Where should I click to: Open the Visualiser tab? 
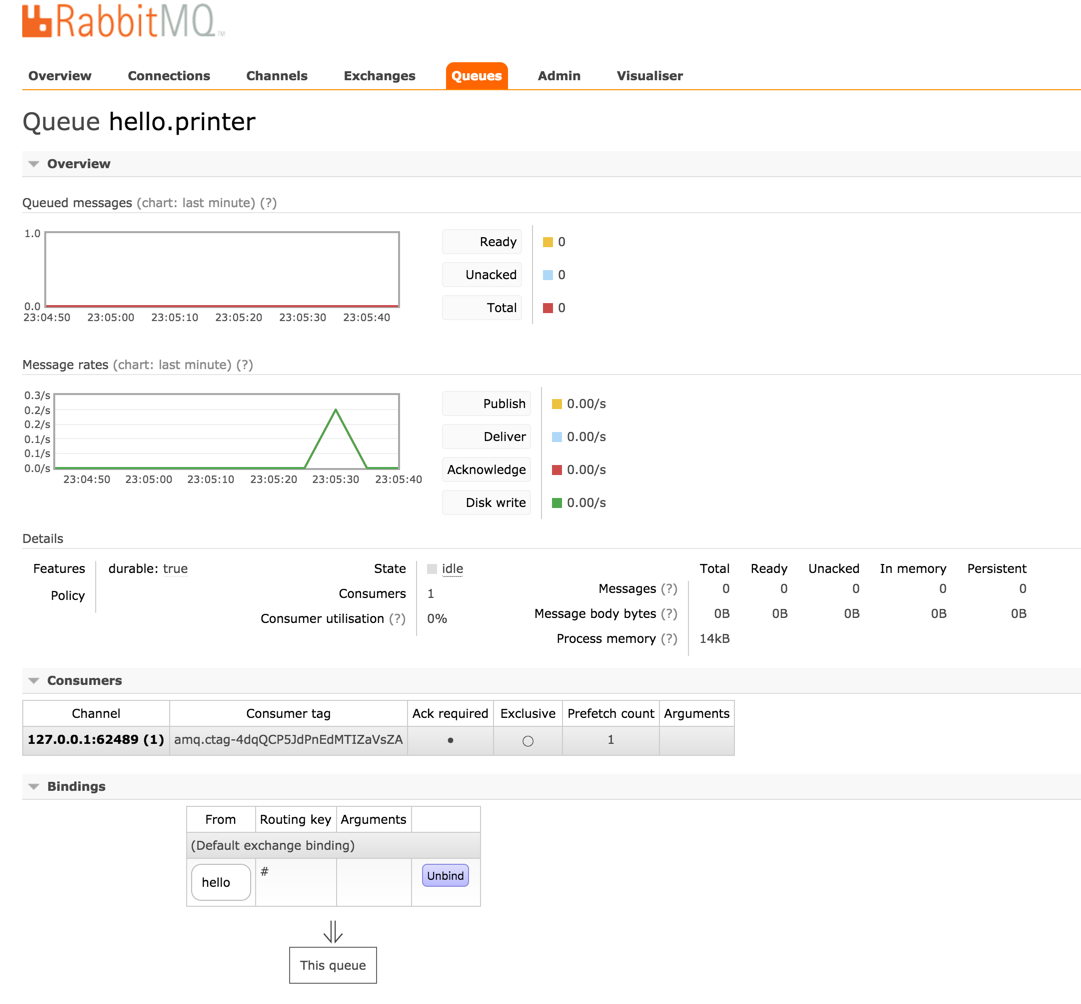click(649, 76)
